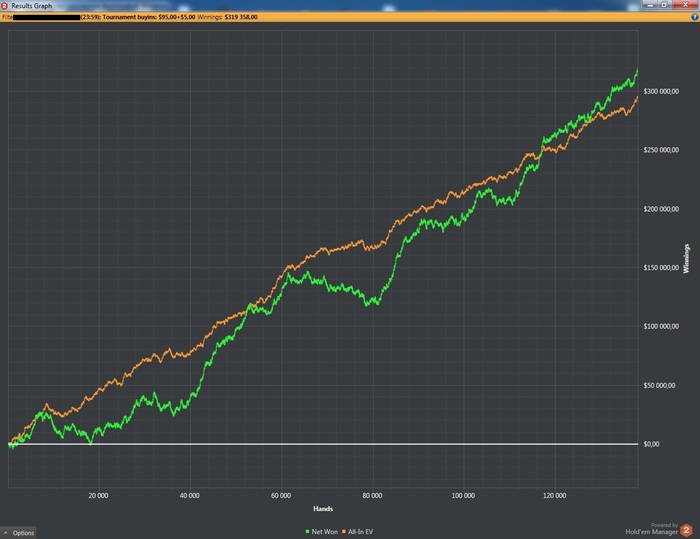Click the green Net Won legend swatch
The image size is (700, 539).
[x=307, y=531]
